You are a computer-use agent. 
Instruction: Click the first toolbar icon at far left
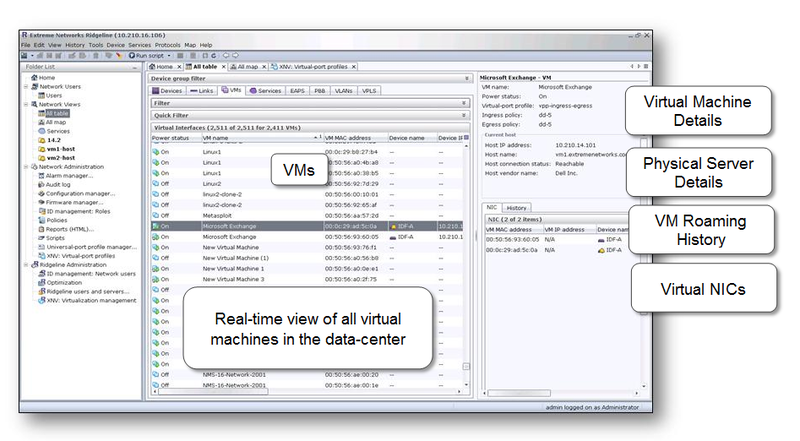[x=24, y=56]
